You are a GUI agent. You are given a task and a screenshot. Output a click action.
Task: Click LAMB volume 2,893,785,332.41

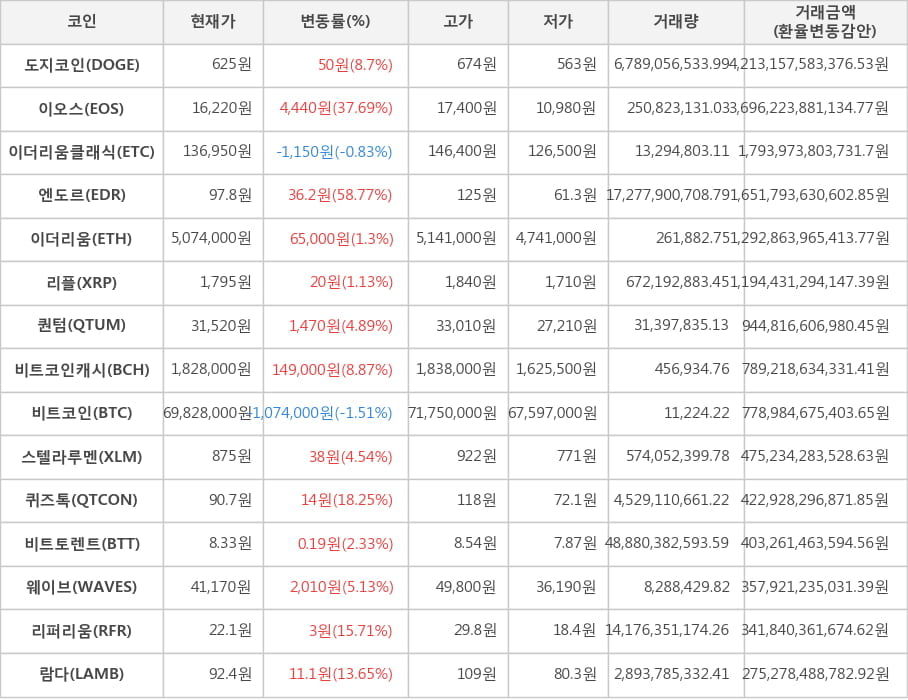click(672, 674)
